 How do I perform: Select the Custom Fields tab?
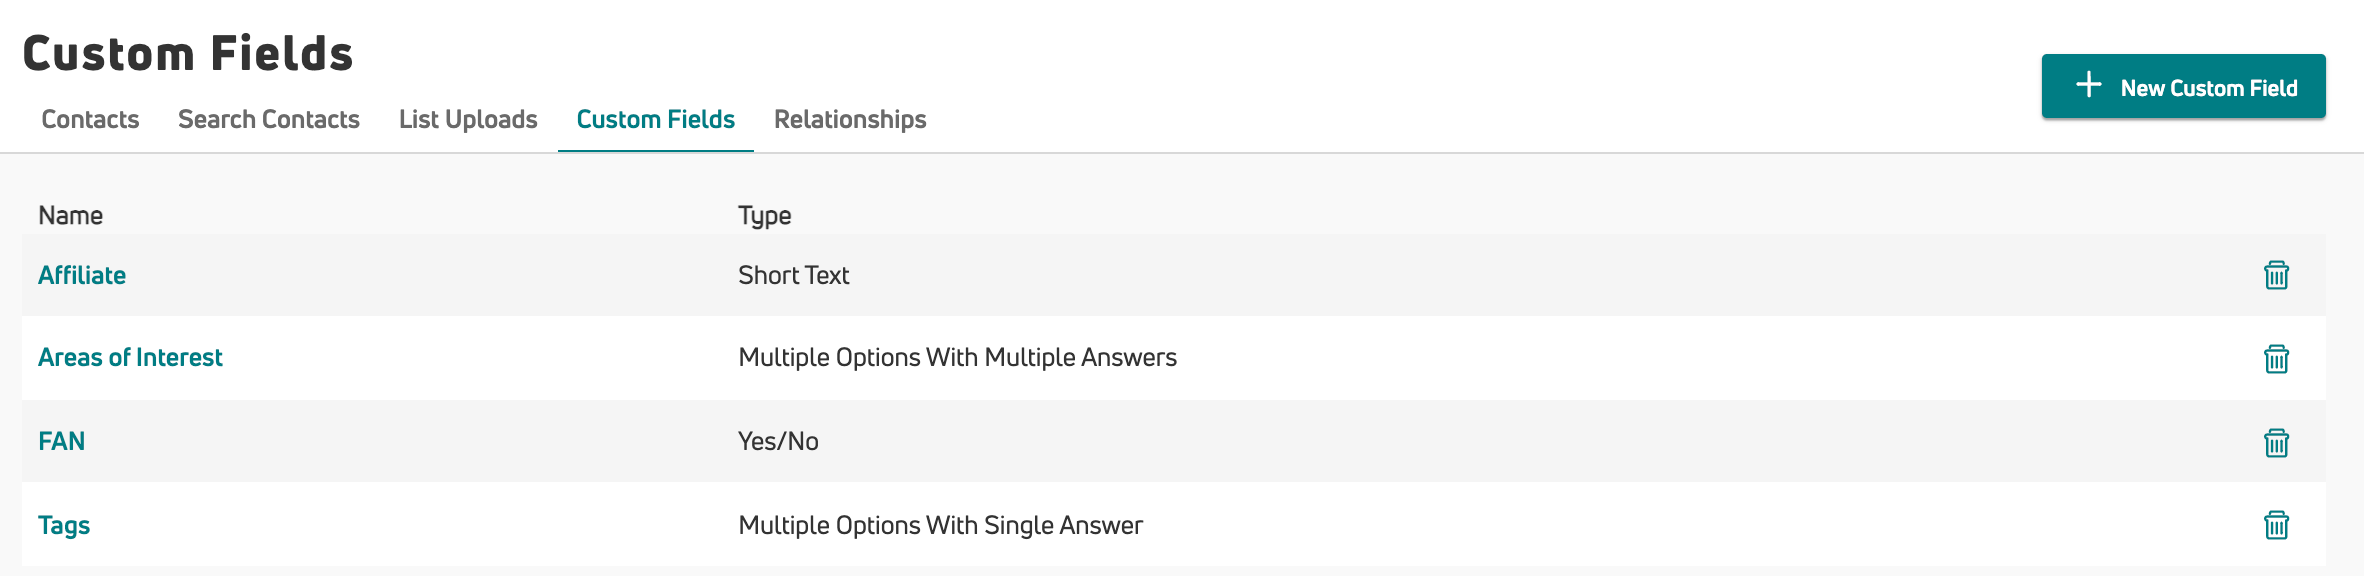pyautogui.click(x=654, y=119)
